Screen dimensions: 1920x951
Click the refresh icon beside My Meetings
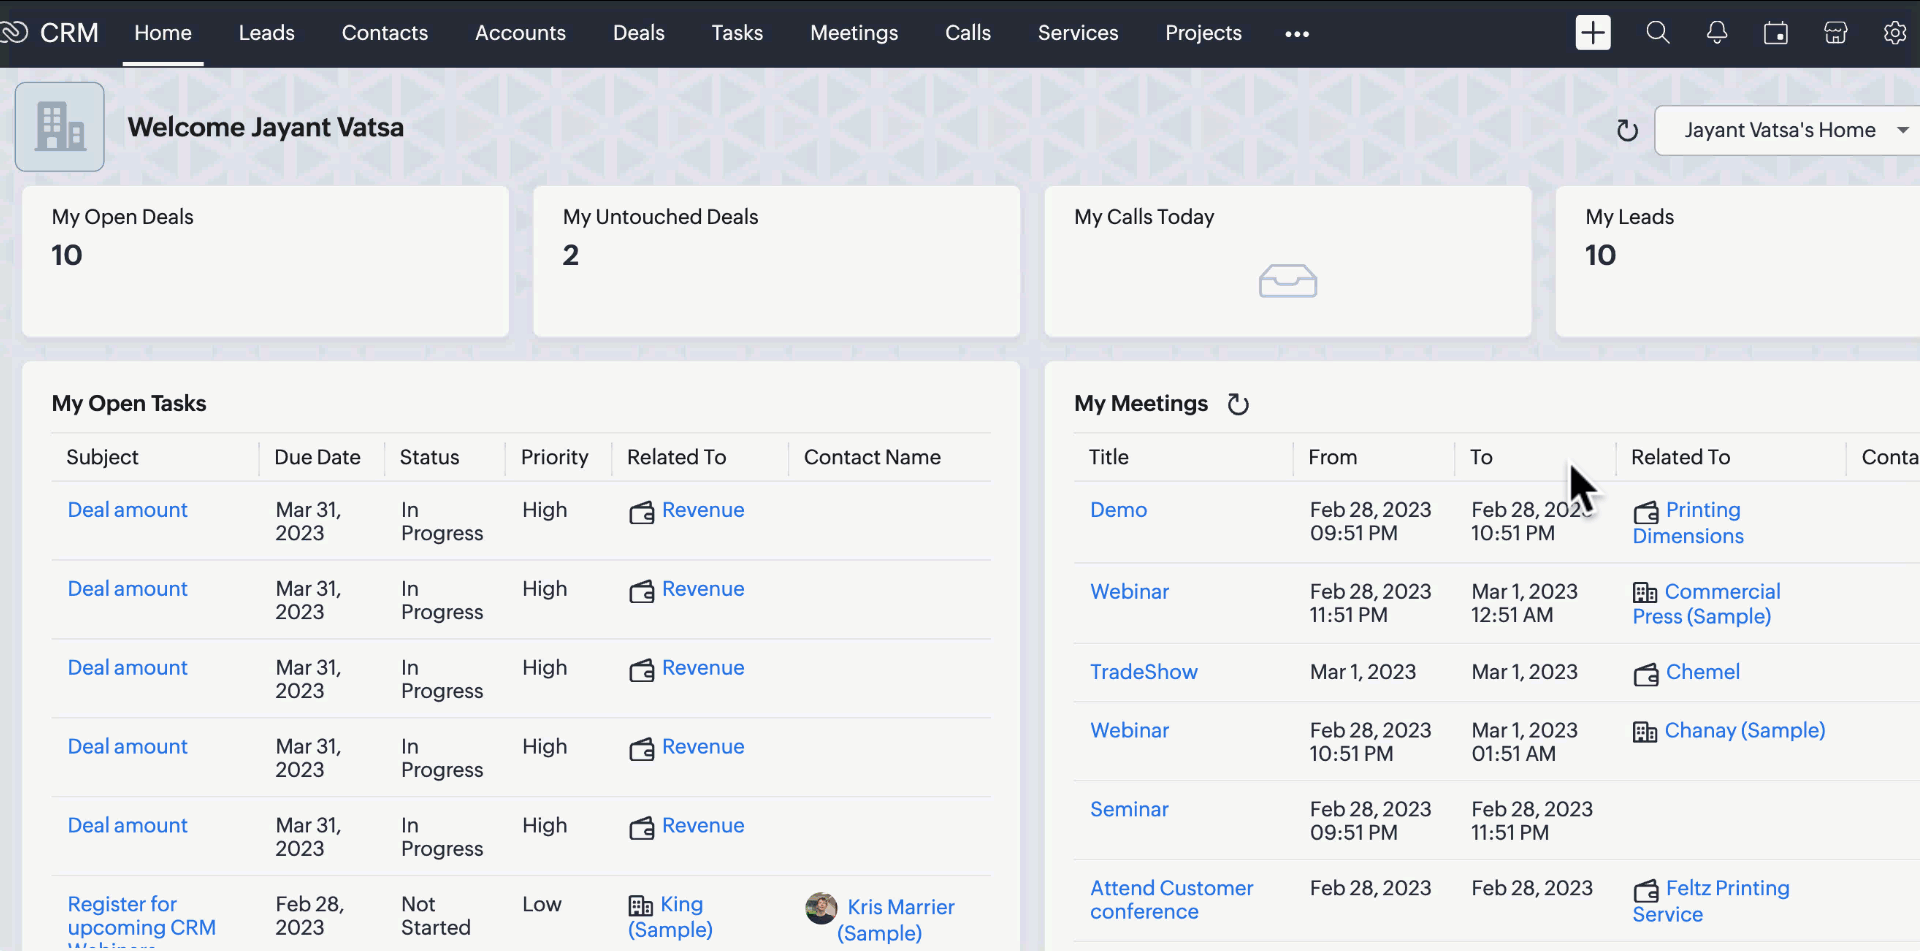[x=1238, y=404]
